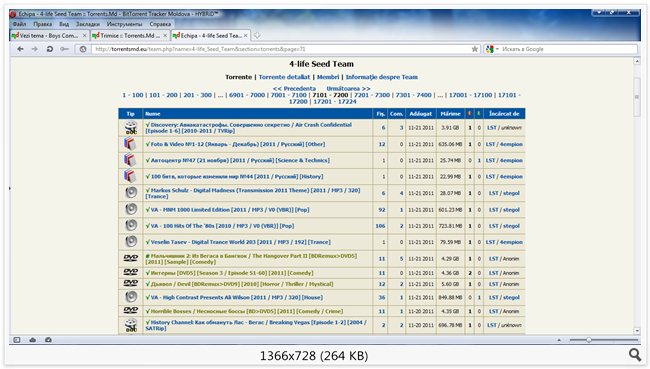Bookmark page with the star icon

(475, 49)
